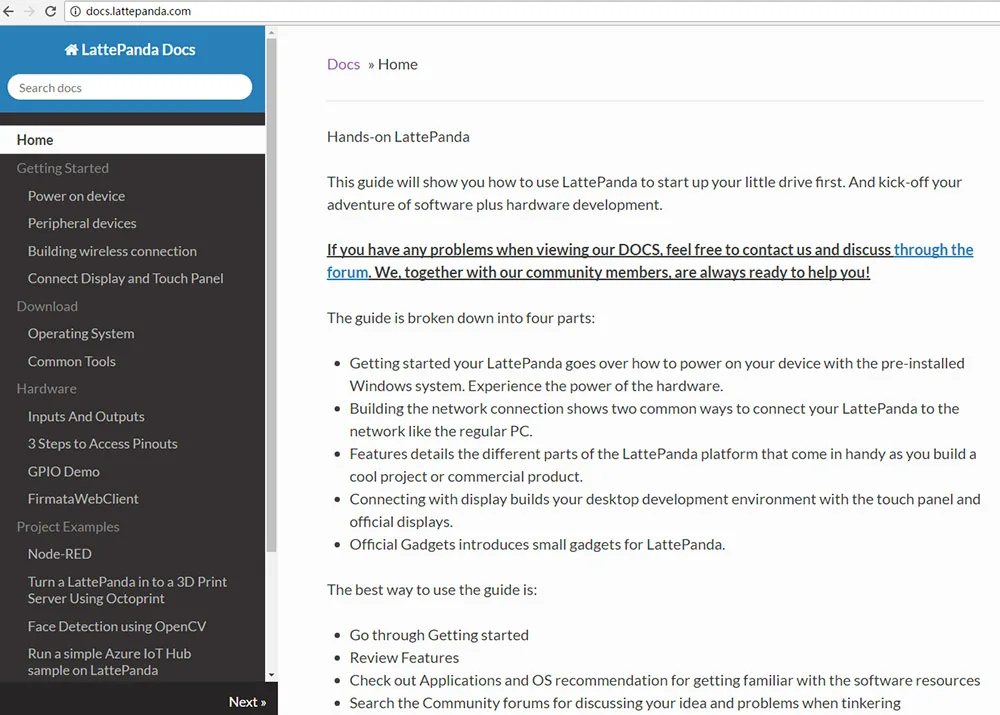Open Power on device page
This screenshot has width=1000, height=715.
coord(77,196)
